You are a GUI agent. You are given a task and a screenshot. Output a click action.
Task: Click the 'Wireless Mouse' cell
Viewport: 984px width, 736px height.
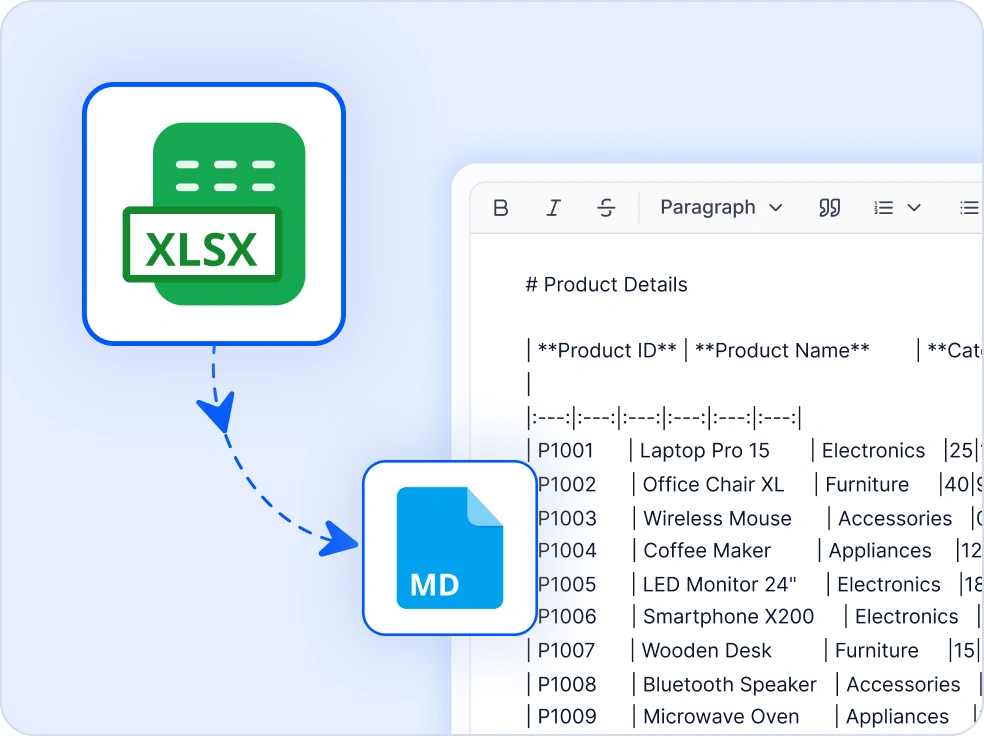(717, 518)
